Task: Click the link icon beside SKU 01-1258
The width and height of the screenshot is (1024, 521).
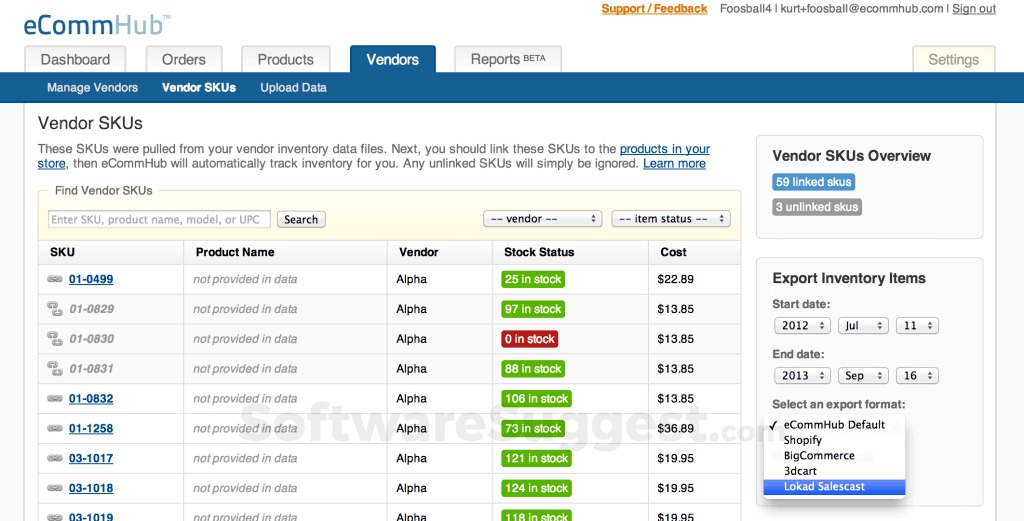Action: point(55,429)
